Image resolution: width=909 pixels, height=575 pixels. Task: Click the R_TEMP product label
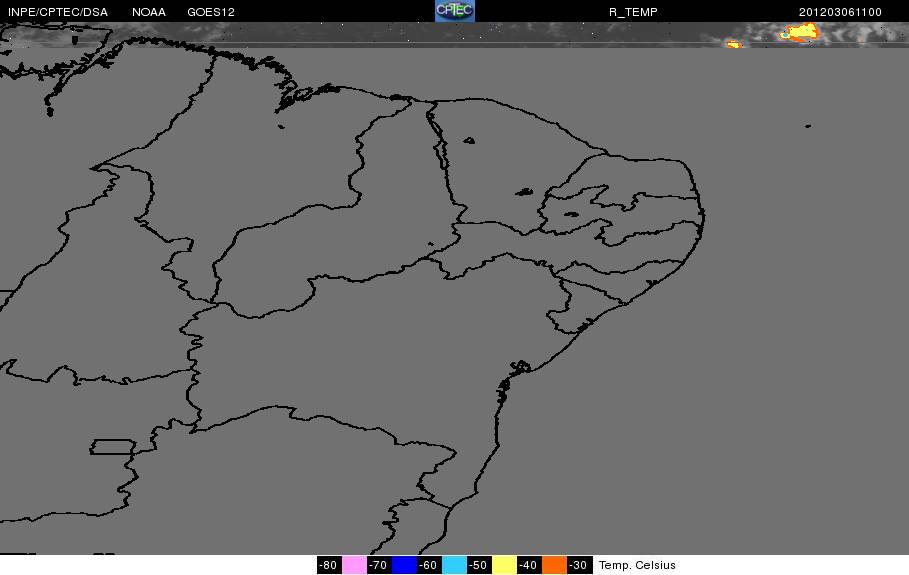coord(633,12)
